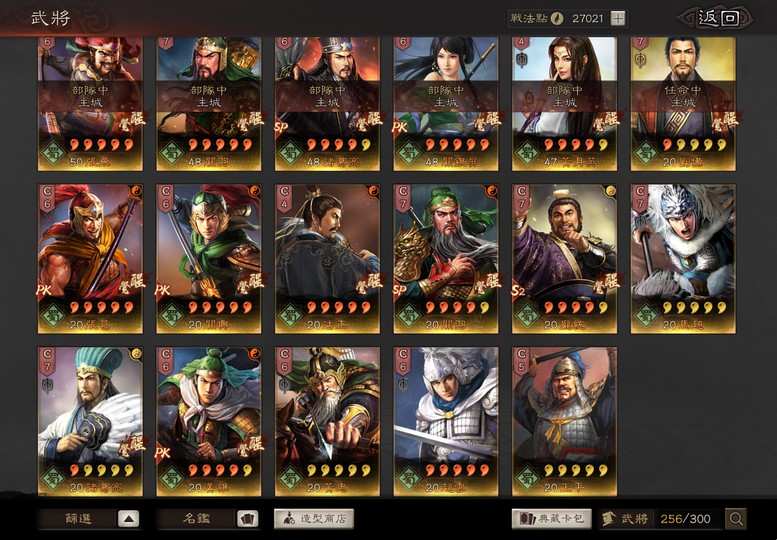The height and width of the screenshot is (540, 777).
Task: Click the yin-yang icon on the 張苞 card
Action: (136, 191)
